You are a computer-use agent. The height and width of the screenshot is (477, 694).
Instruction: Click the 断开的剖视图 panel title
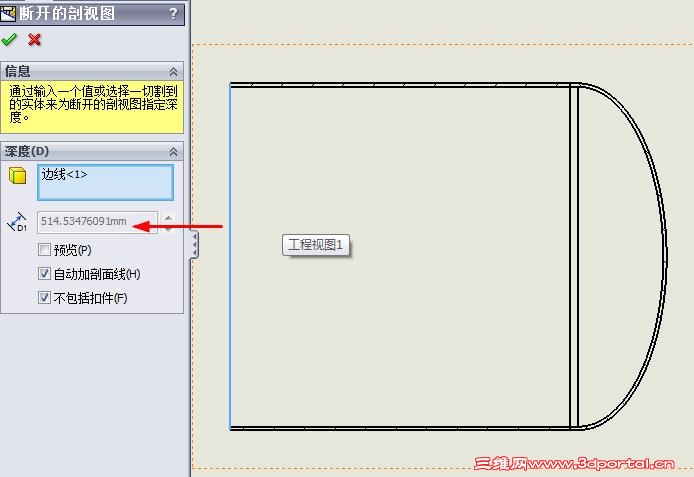point(67,13)
